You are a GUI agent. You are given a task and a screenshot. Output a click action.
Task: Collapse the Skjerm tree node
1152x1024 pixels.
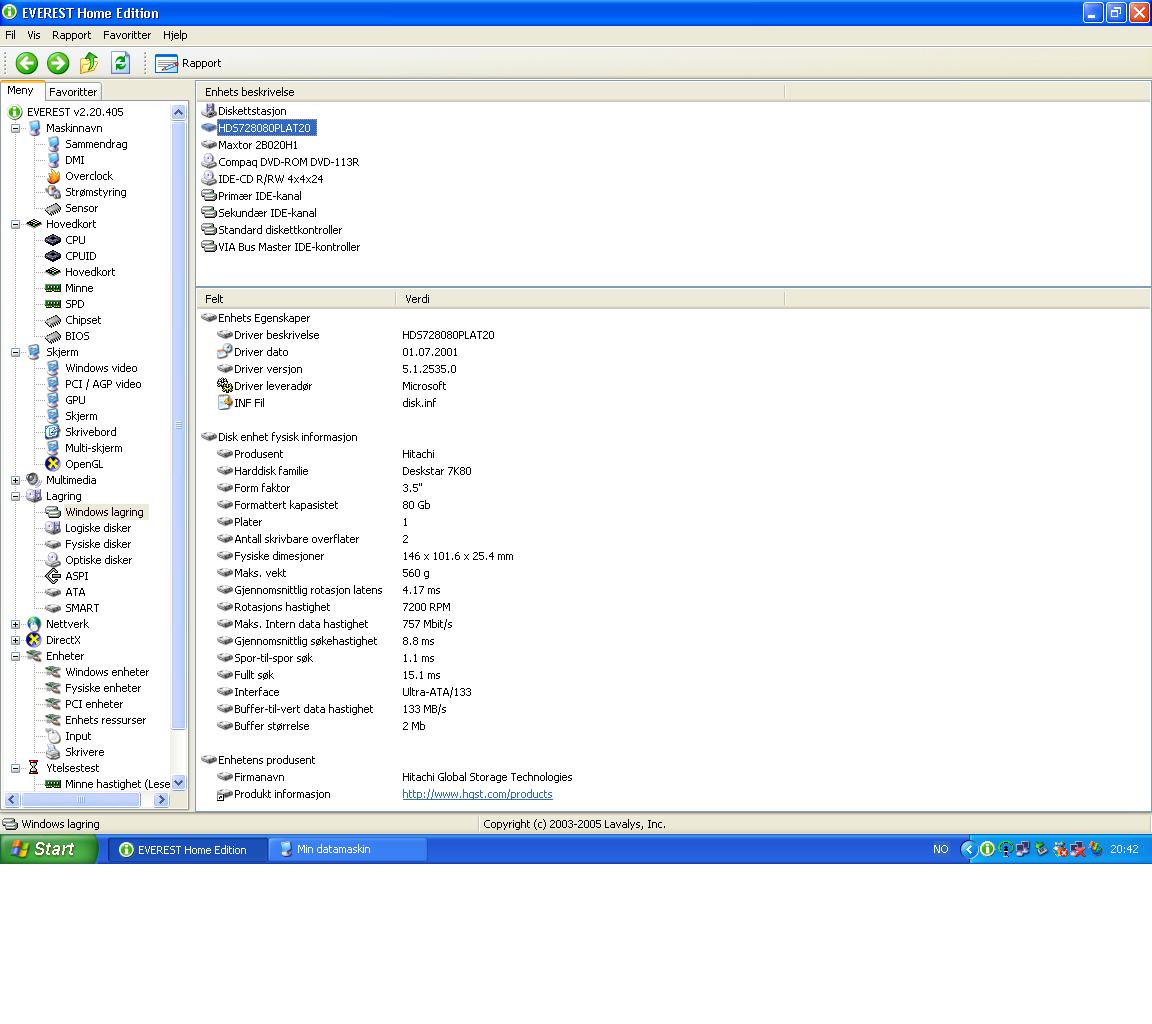[15, 352]
